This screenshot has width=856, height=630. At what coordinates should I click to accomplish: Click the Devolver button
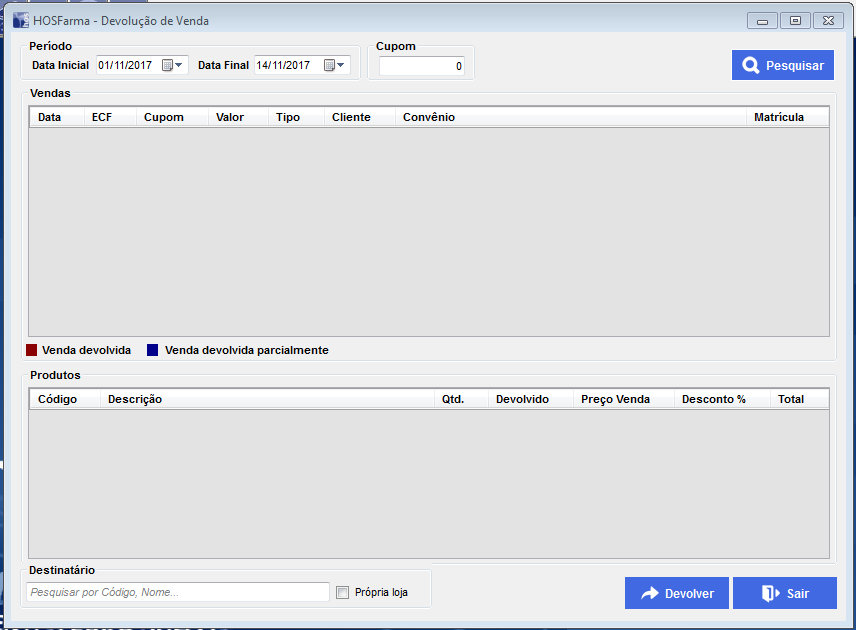677,593
